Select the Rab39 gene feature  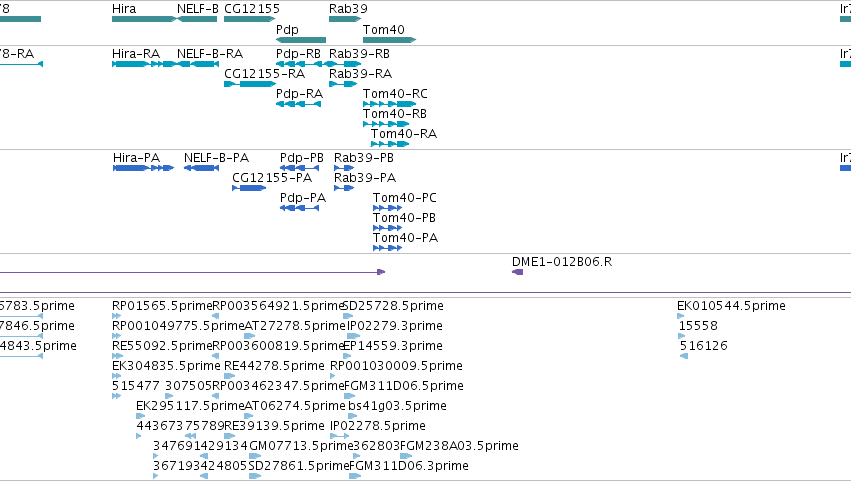click(345, 19)
